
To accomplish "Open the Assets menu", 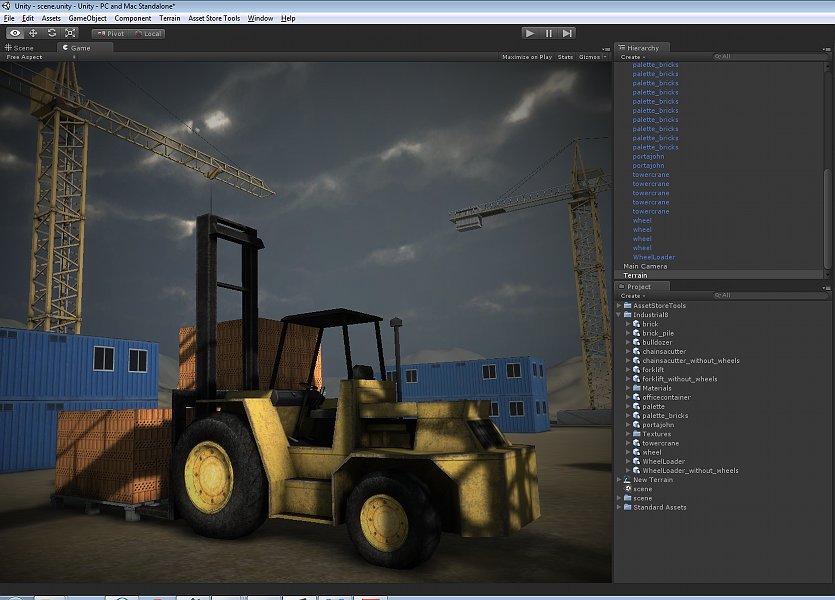I will click(51, 18).
